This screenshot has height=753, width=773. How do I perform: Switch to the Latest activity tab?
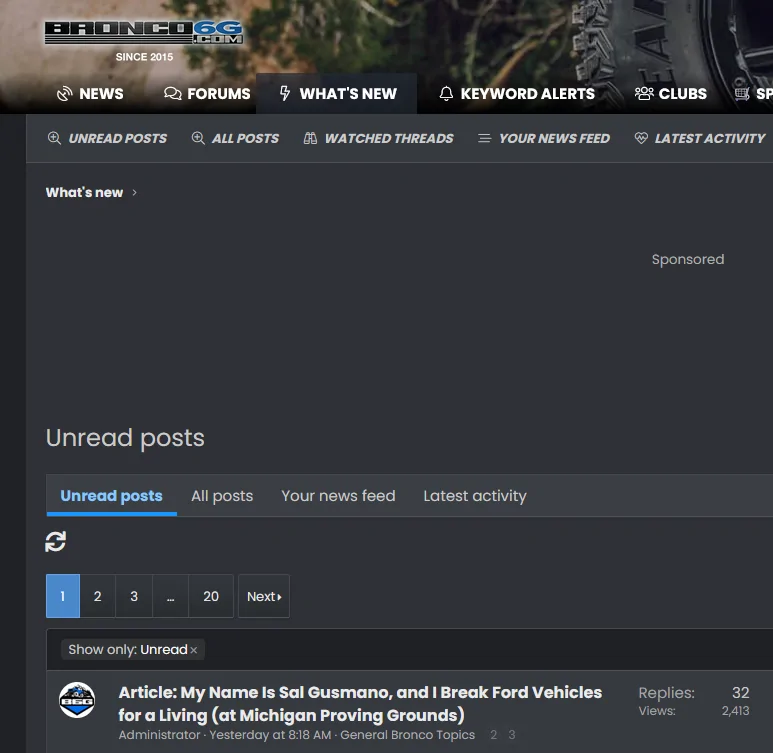coord(475,496)
